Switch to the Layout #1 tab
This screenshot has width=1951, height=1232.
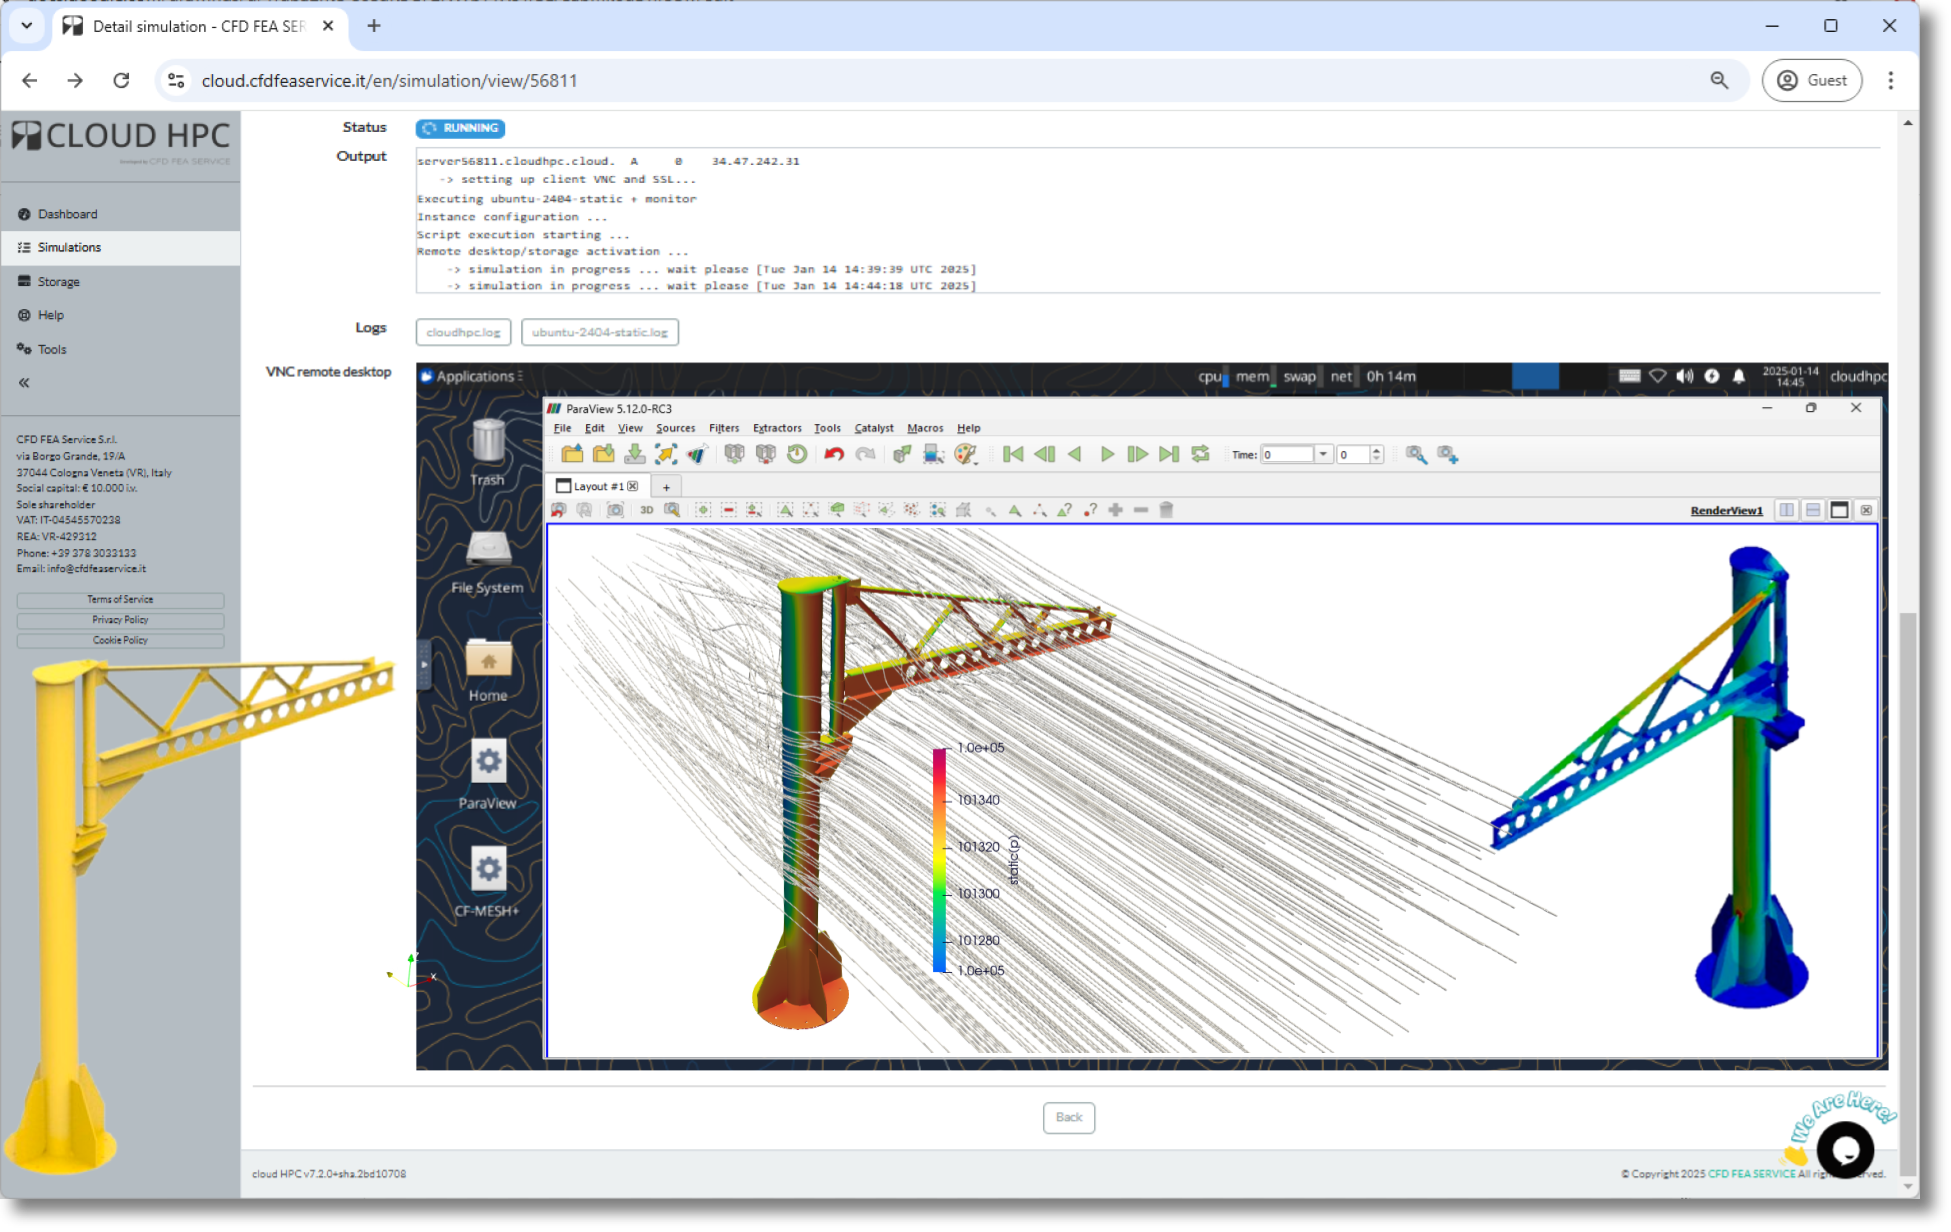click(x=598, y=486)
